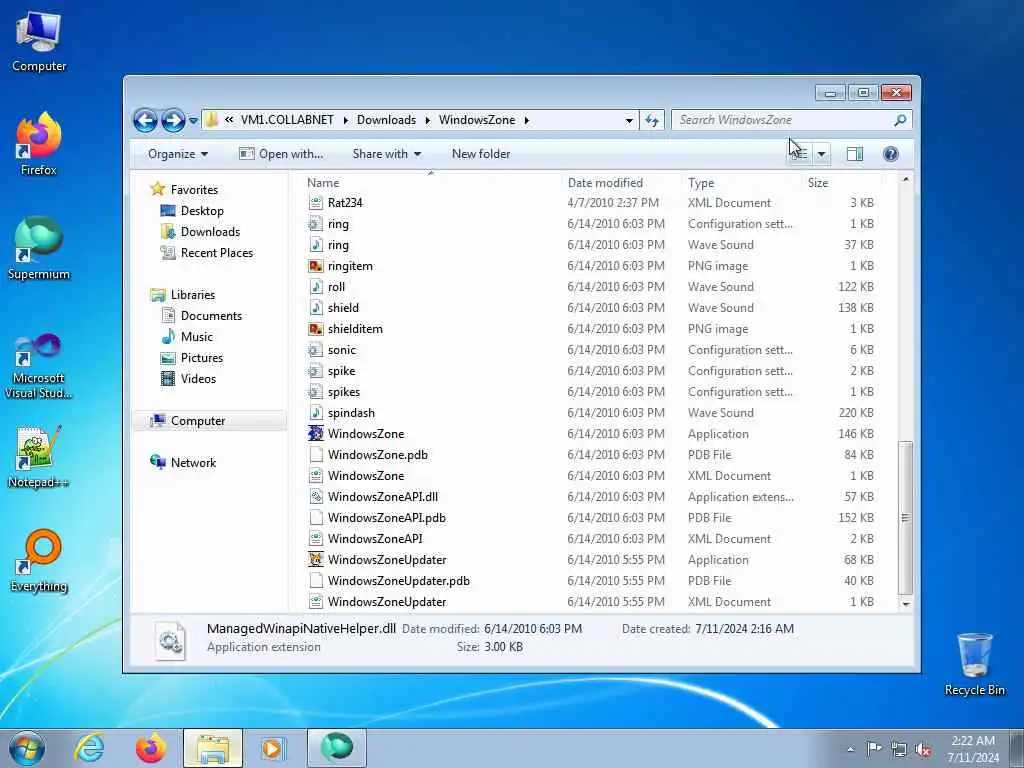
Task: Click the scrollbar down arrow
Action: [905, 605]
